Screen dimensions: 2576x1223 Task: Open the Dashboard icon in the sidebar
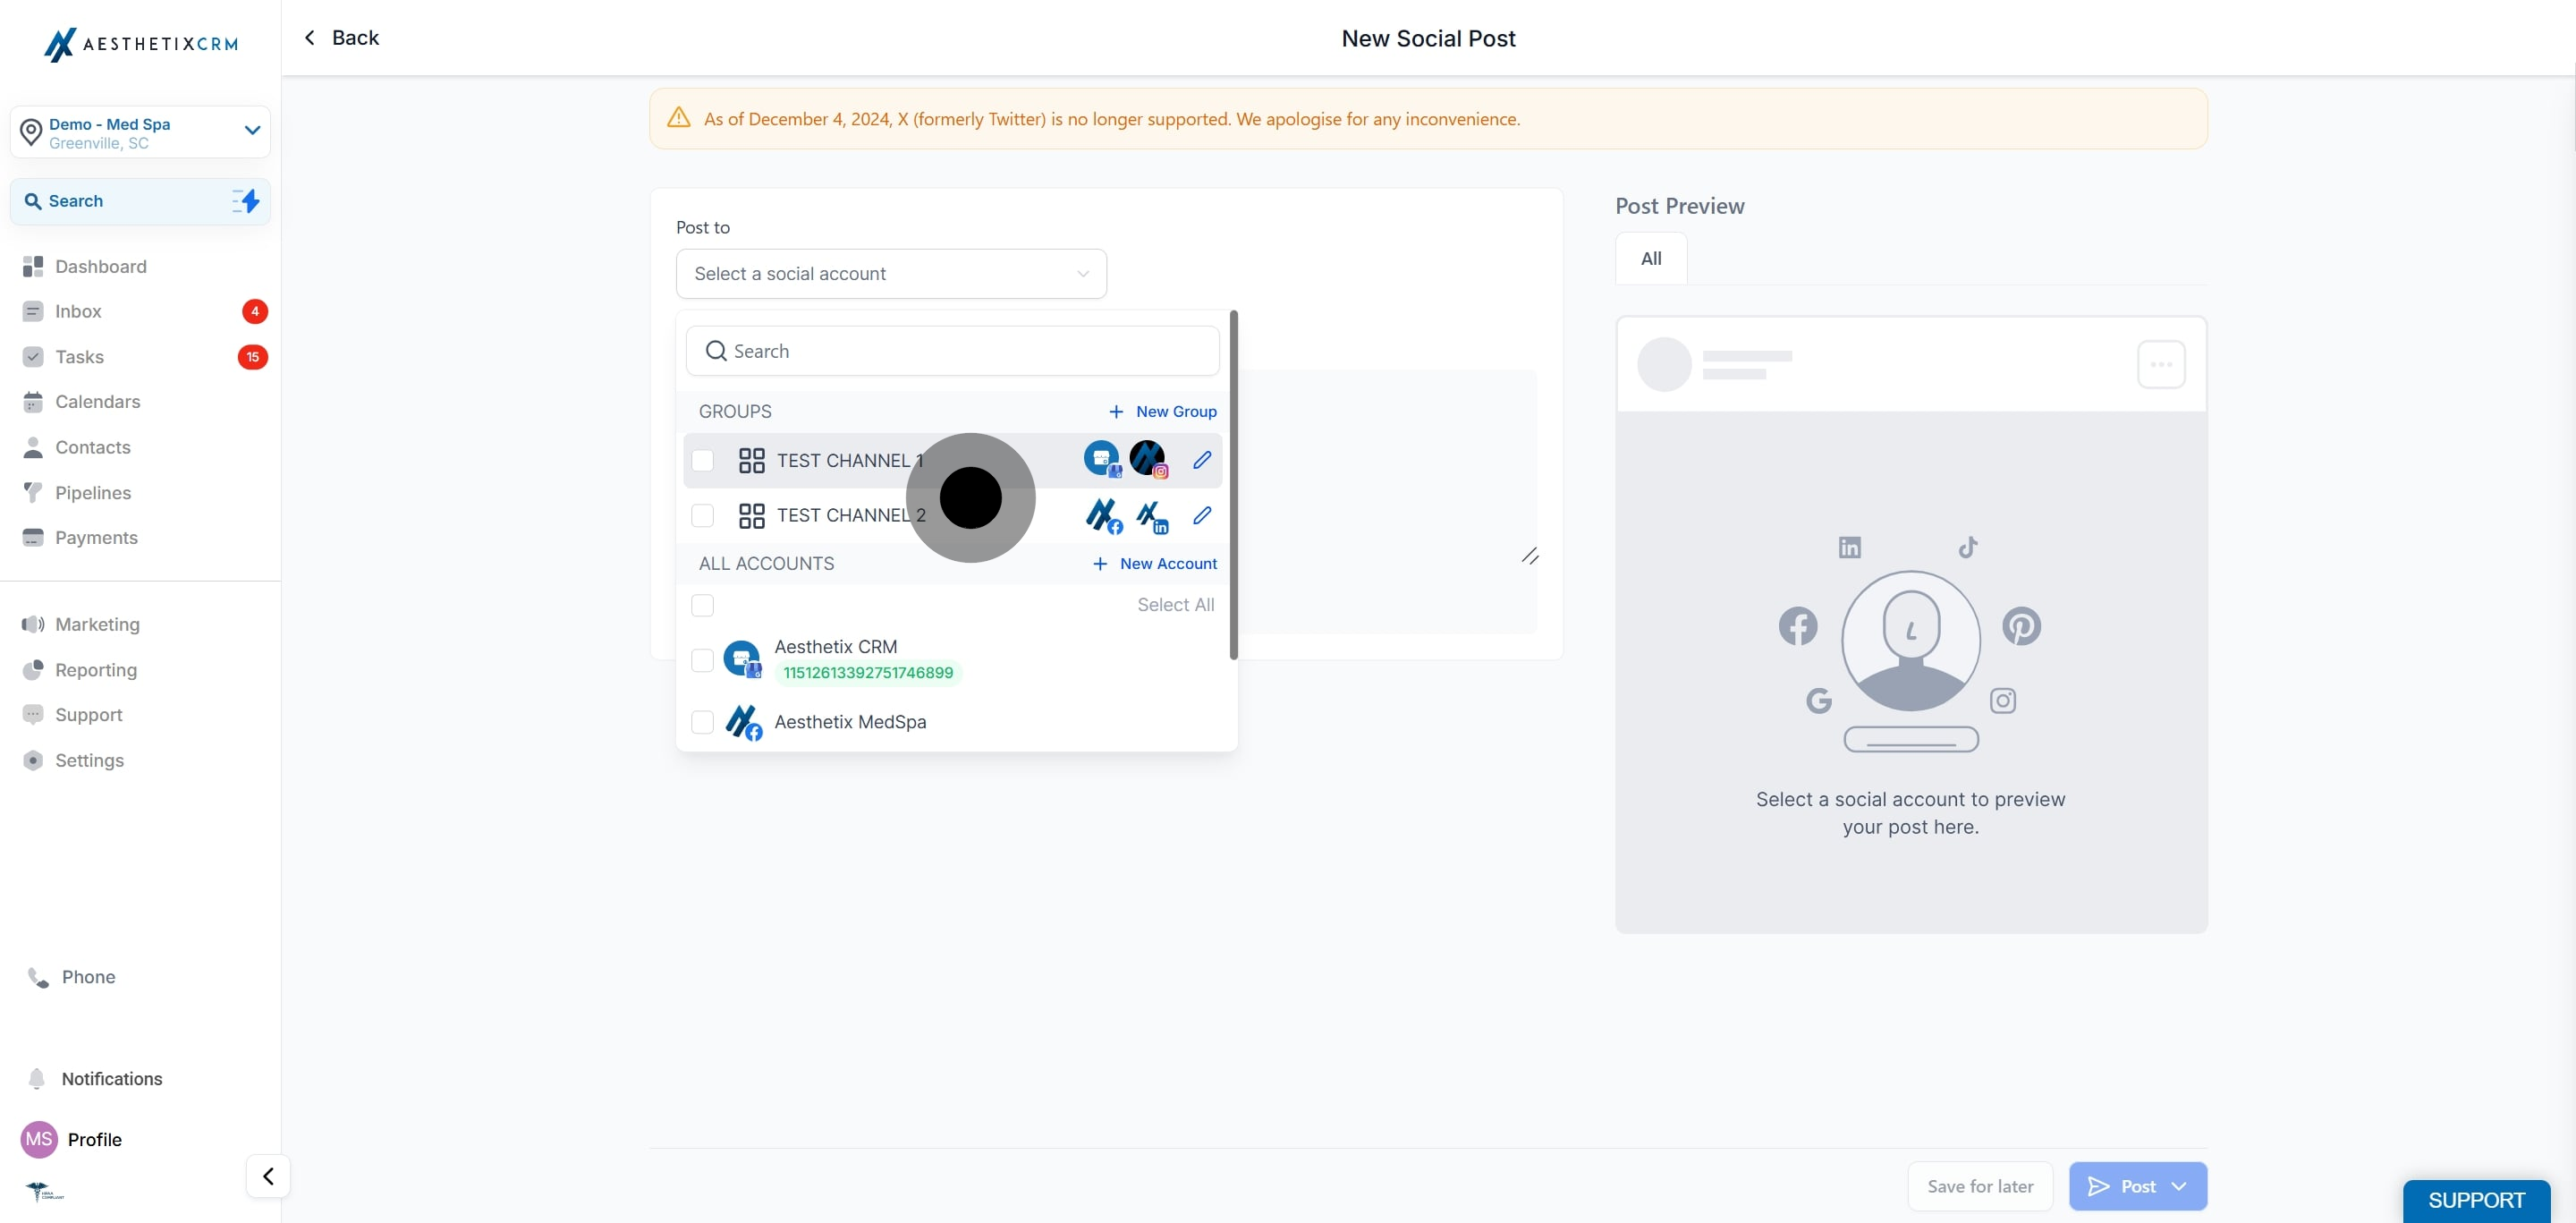tap(33, 267)
